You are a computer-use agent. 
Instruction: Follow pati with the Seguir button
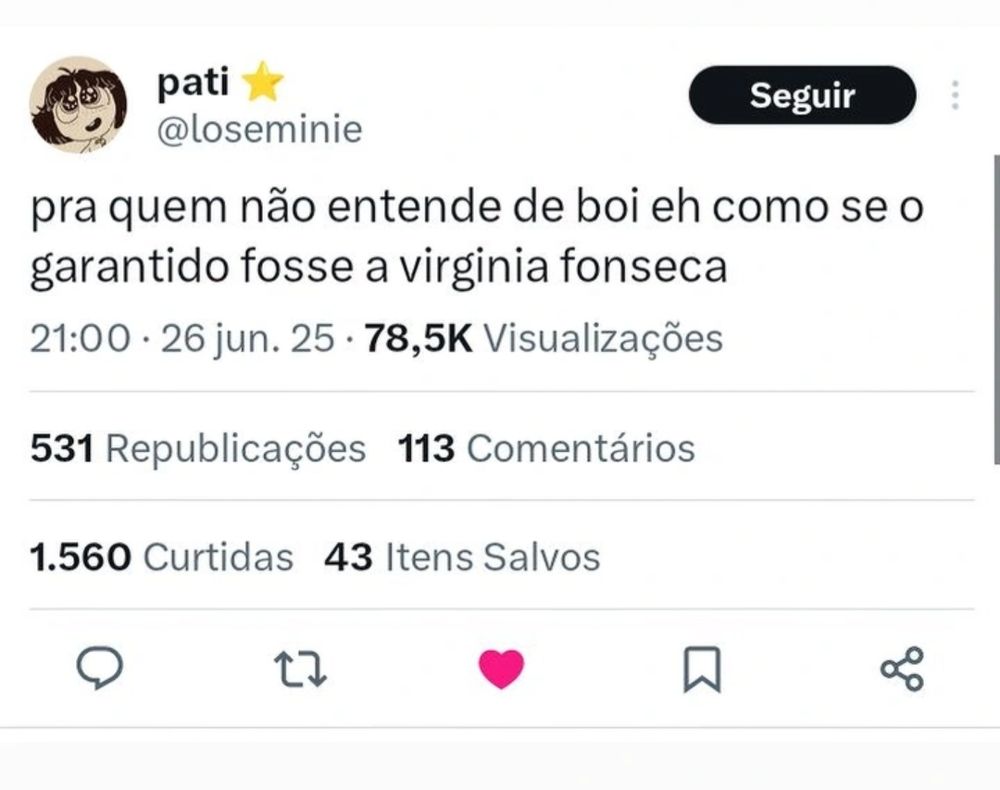coord(802,95)
